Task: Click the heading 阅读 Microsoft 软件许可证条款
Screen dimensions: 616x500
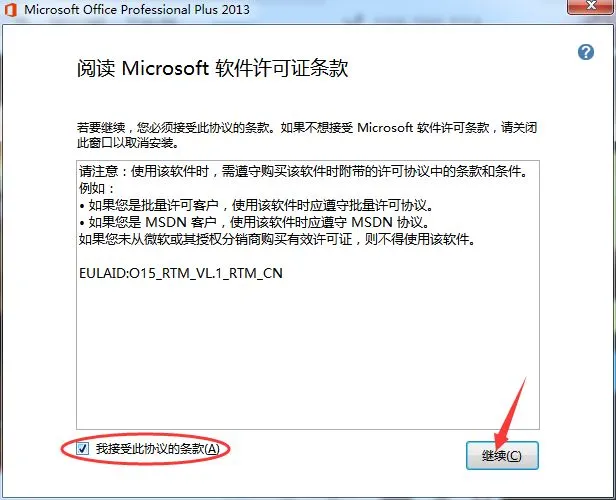Action: point(213,68)
